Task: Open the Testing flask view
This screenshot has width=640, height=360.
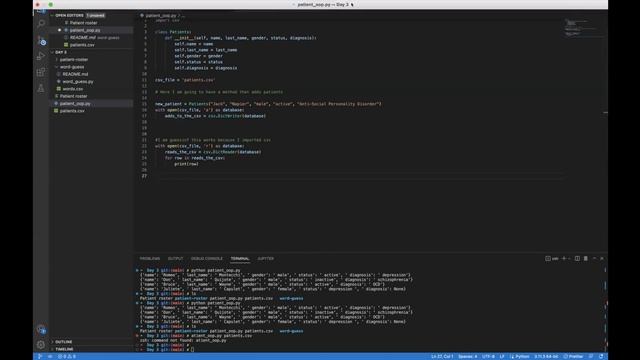Action: tap(41, 88)
